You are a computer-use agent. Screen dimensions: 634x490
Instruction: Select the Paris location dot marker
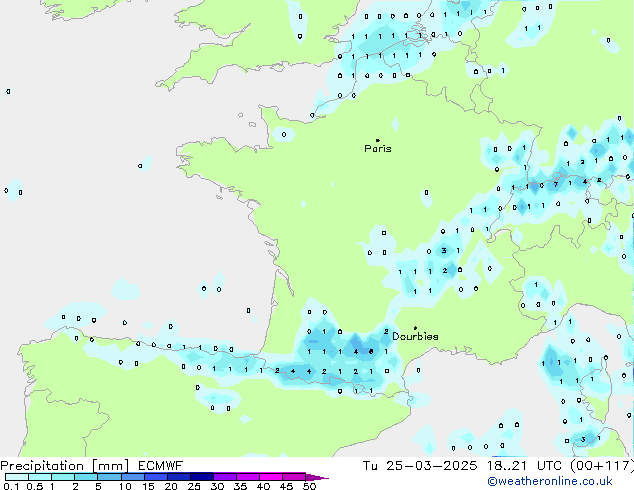[378, 140]
